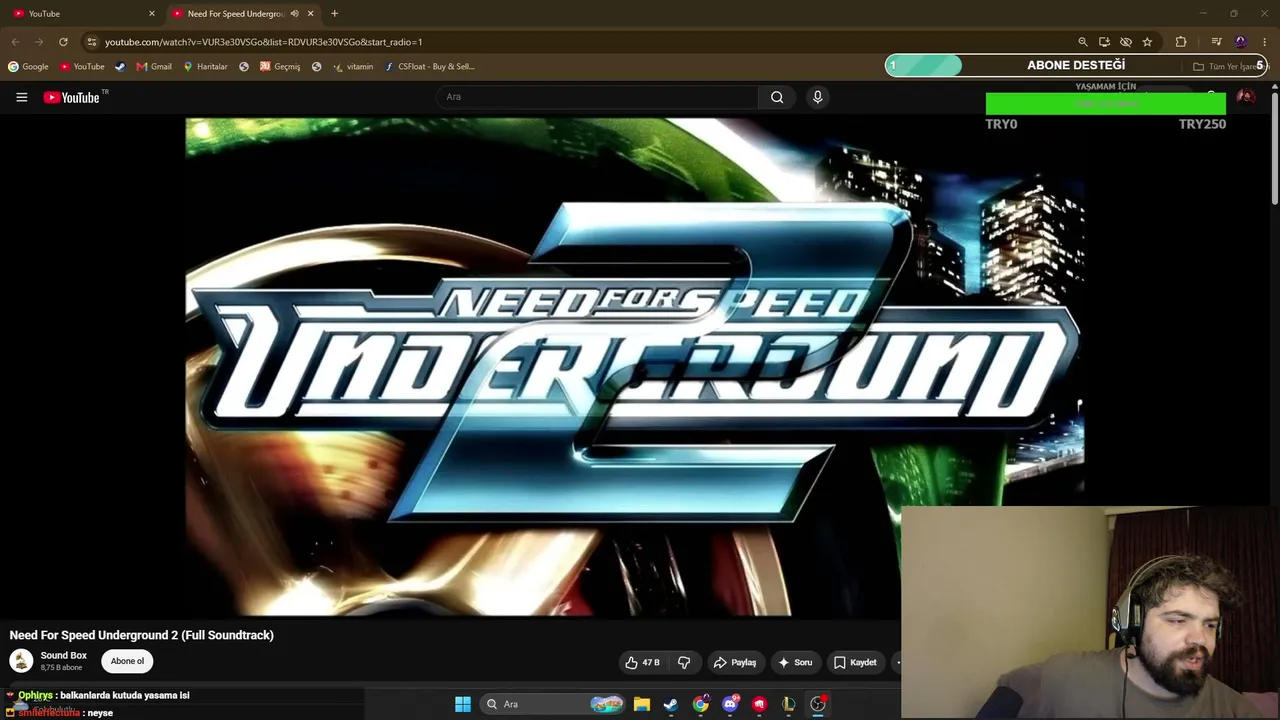Bookmark this page with the star
Screen dimensions: 1280x720
[1147, 42]
